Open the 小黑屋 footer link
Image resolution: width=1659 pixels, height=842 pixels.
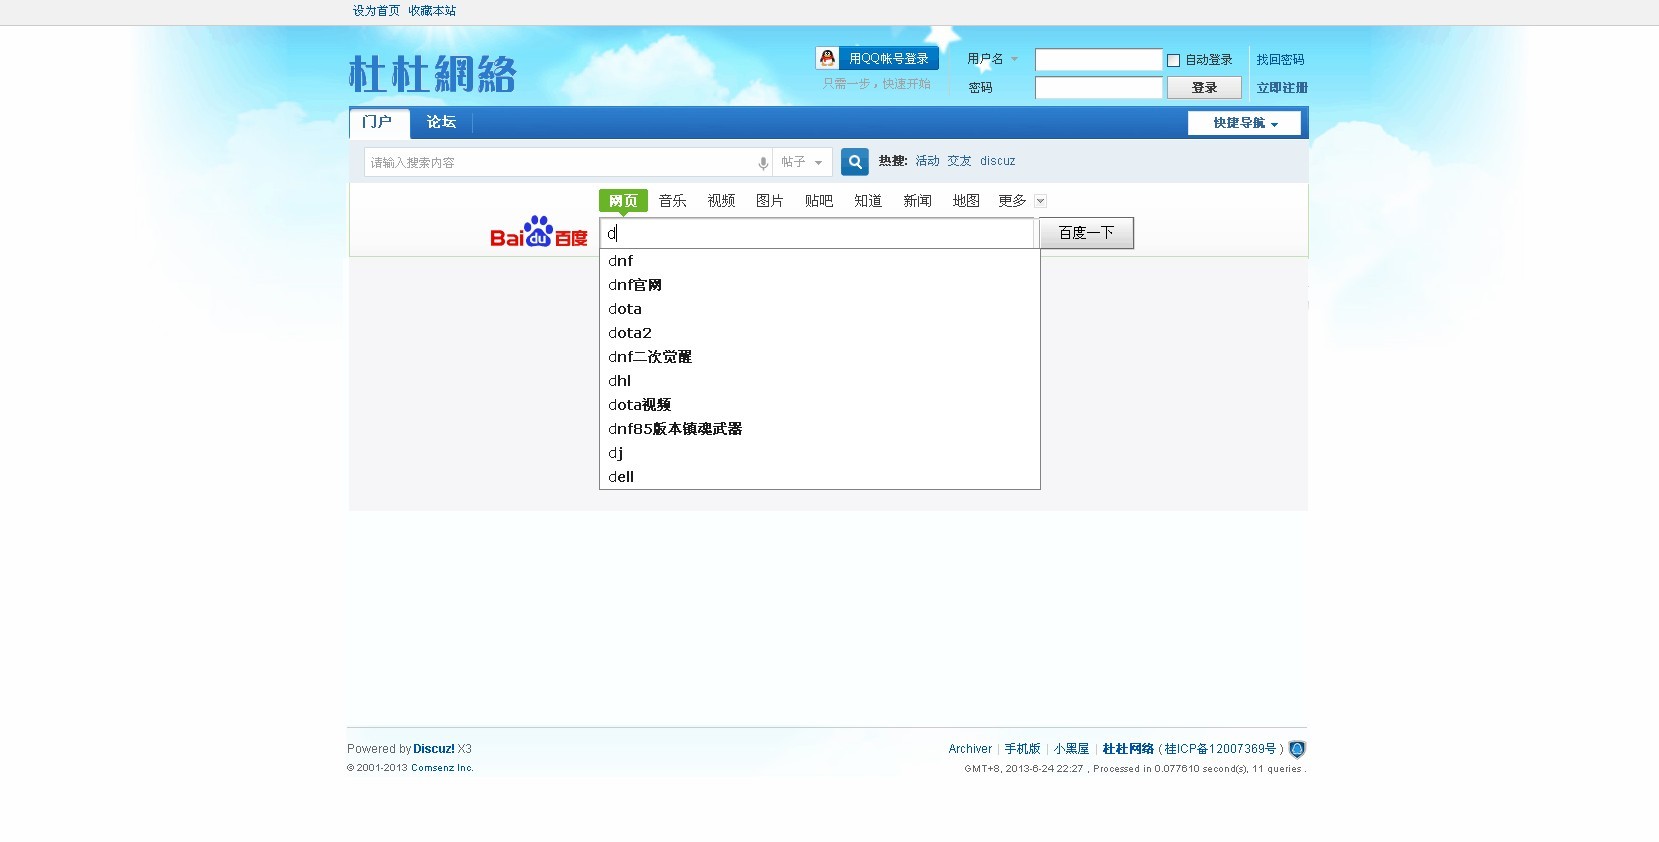coord(1071,749)
